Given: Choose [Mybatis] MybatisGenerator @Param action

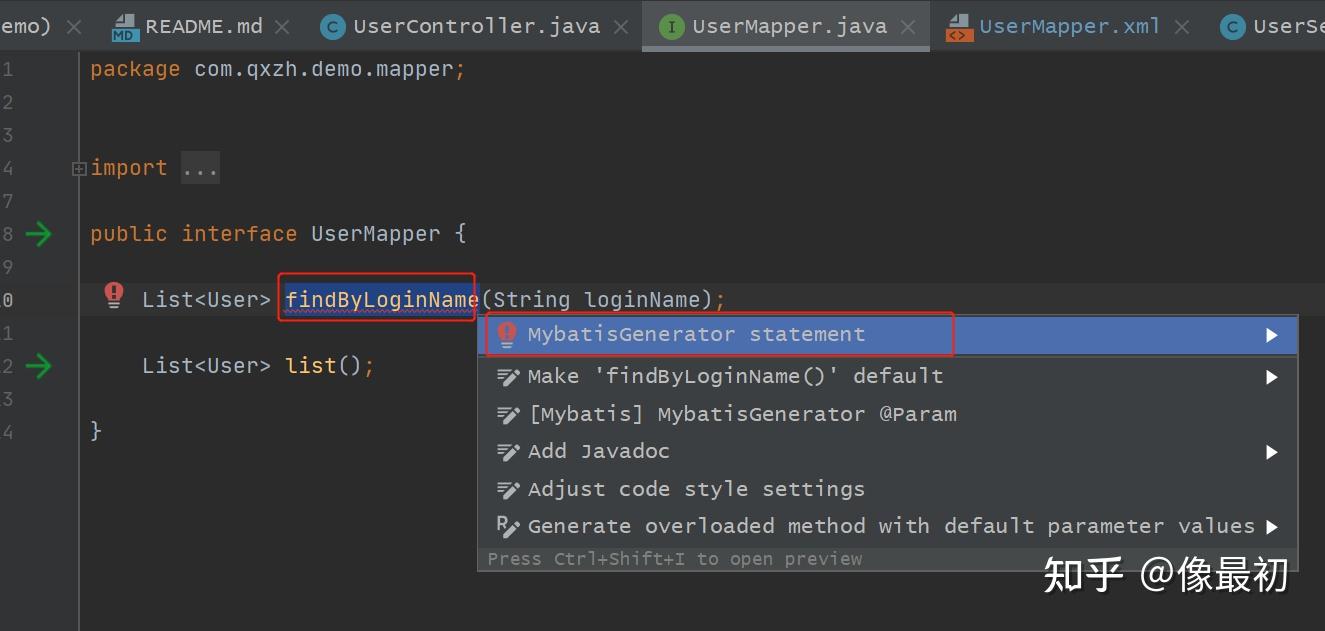Looking at the screenshot, I should [888, 414].
